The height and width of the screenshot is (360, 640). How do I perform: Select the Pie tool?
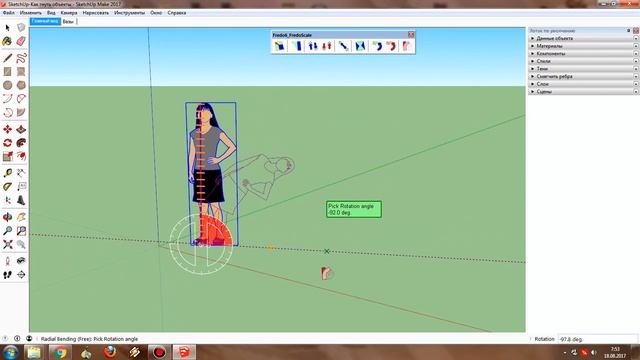pos(21,112)
